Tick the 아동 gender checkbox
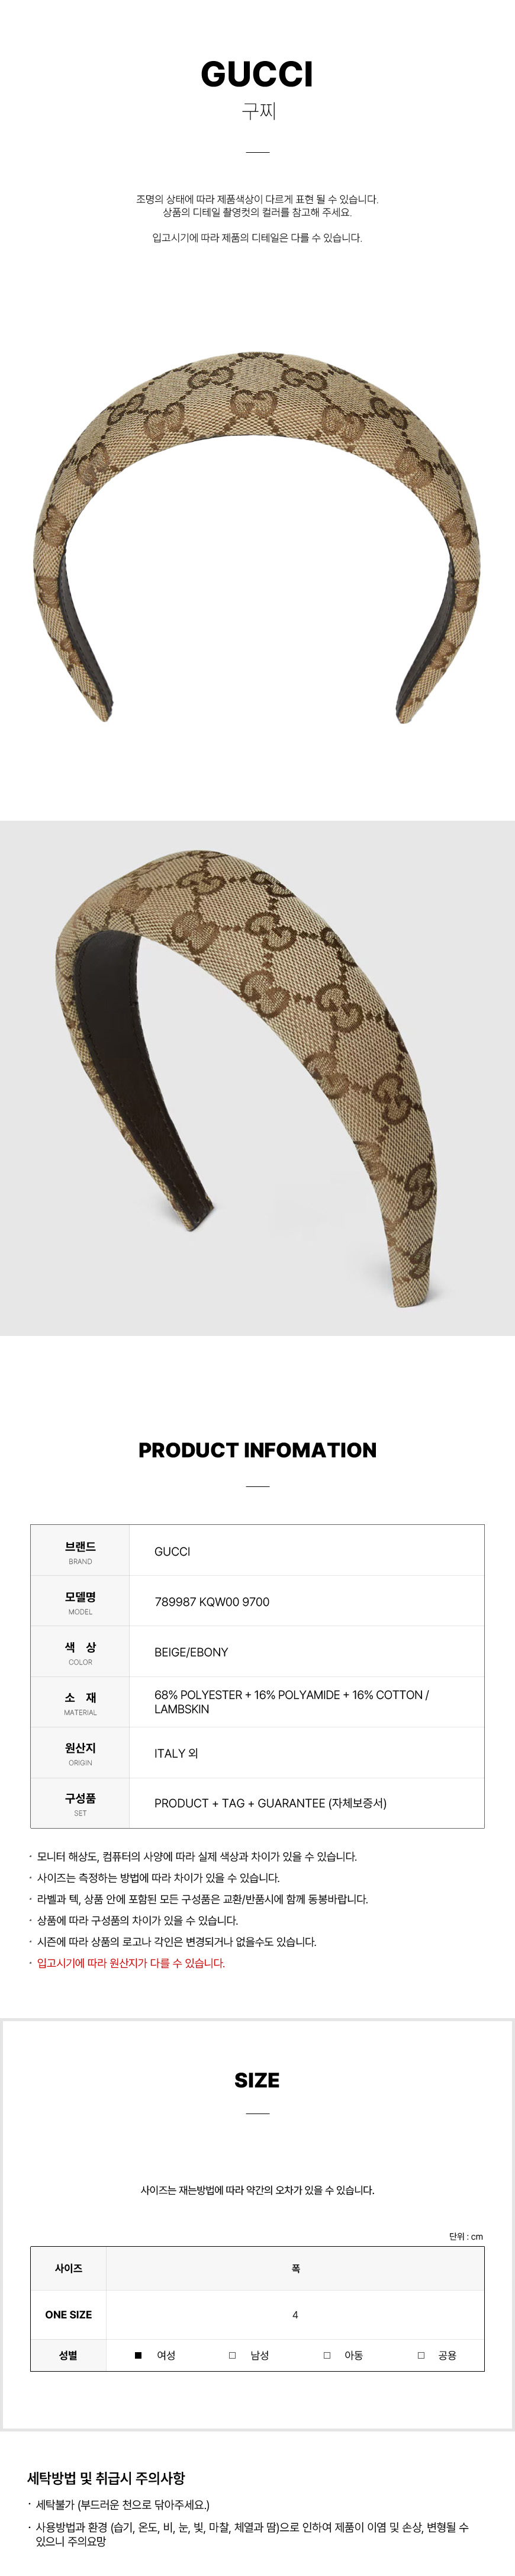This screenshot has width=515, height=2576. tap(326, 2355)
